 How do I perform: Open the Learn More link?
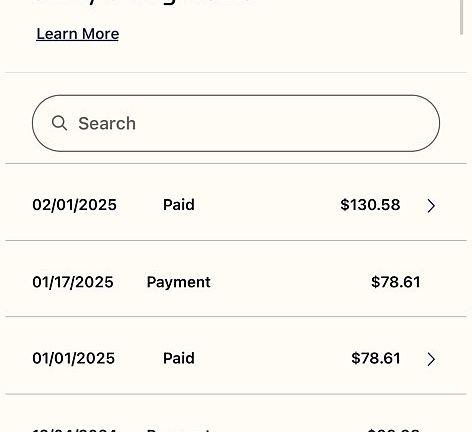78,34
